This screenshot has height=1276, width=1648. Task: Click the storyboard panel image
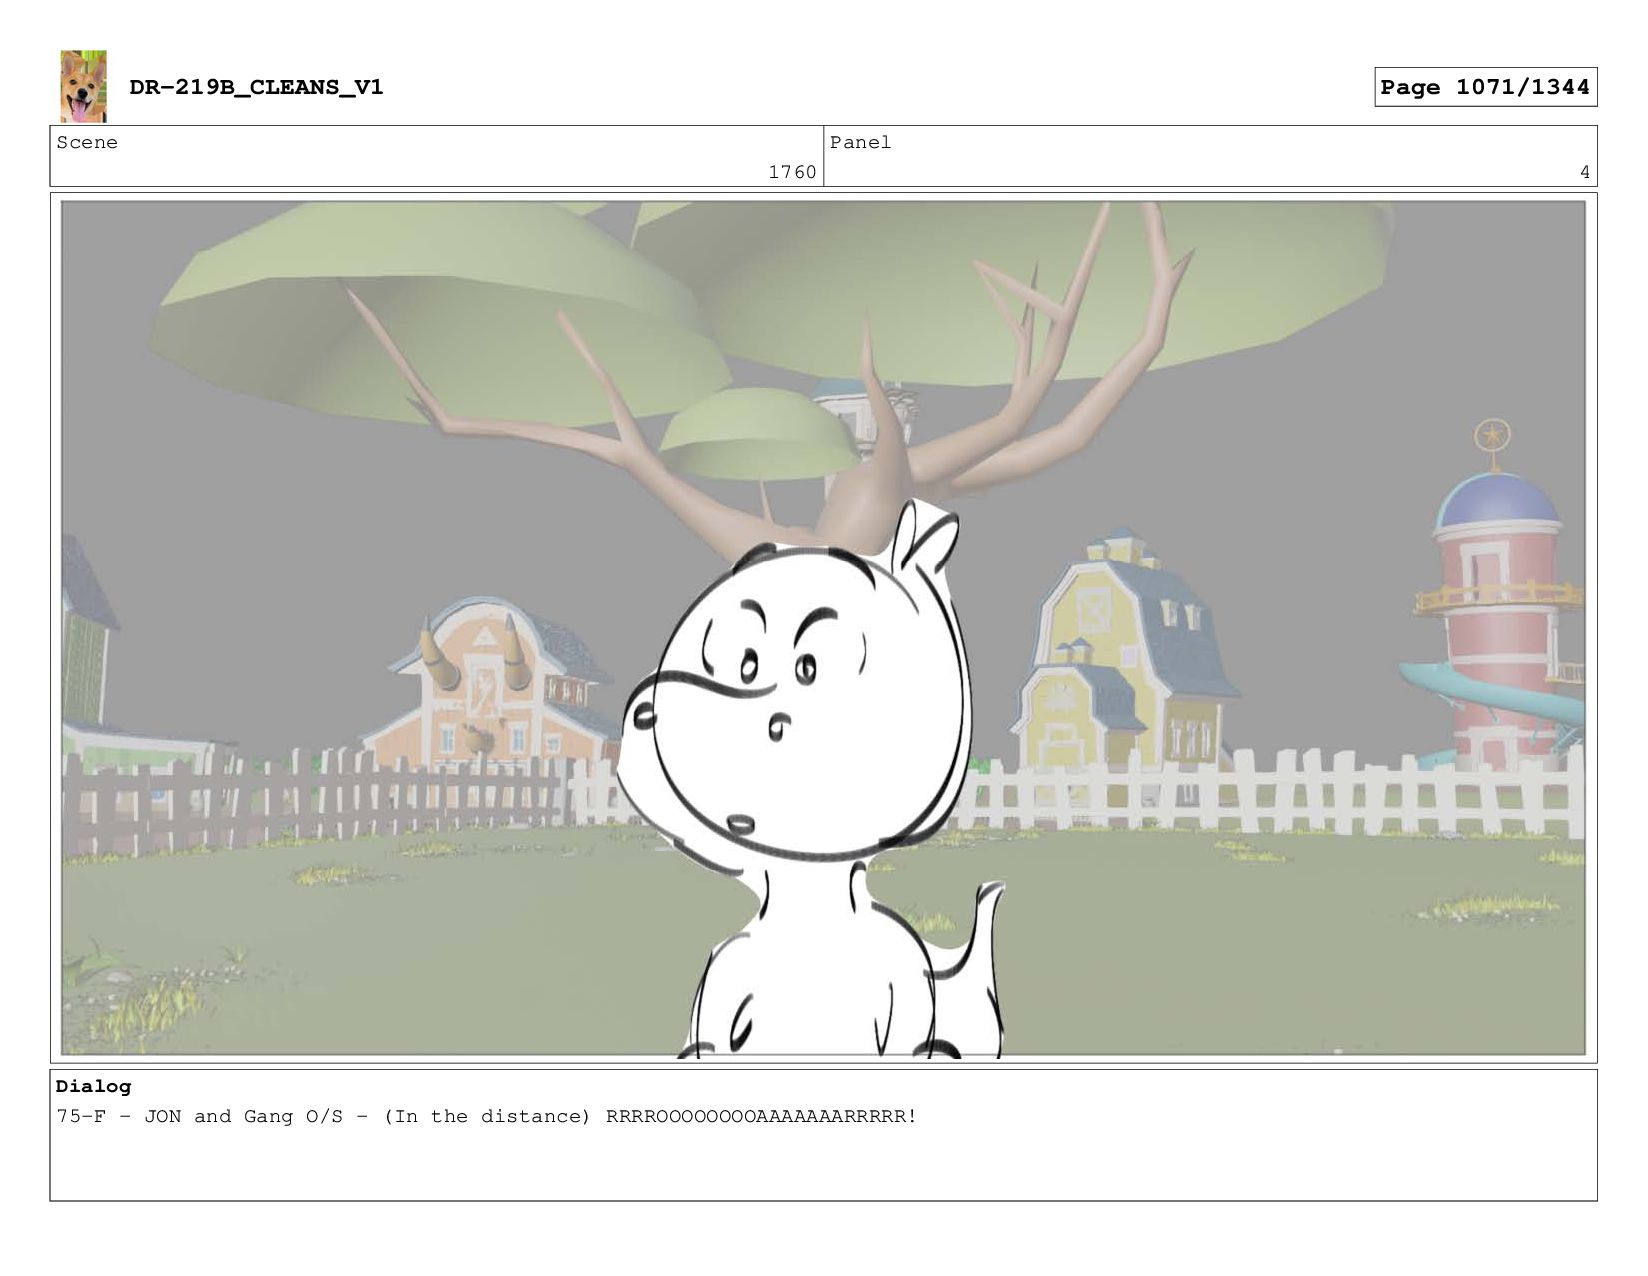point(823,628)
